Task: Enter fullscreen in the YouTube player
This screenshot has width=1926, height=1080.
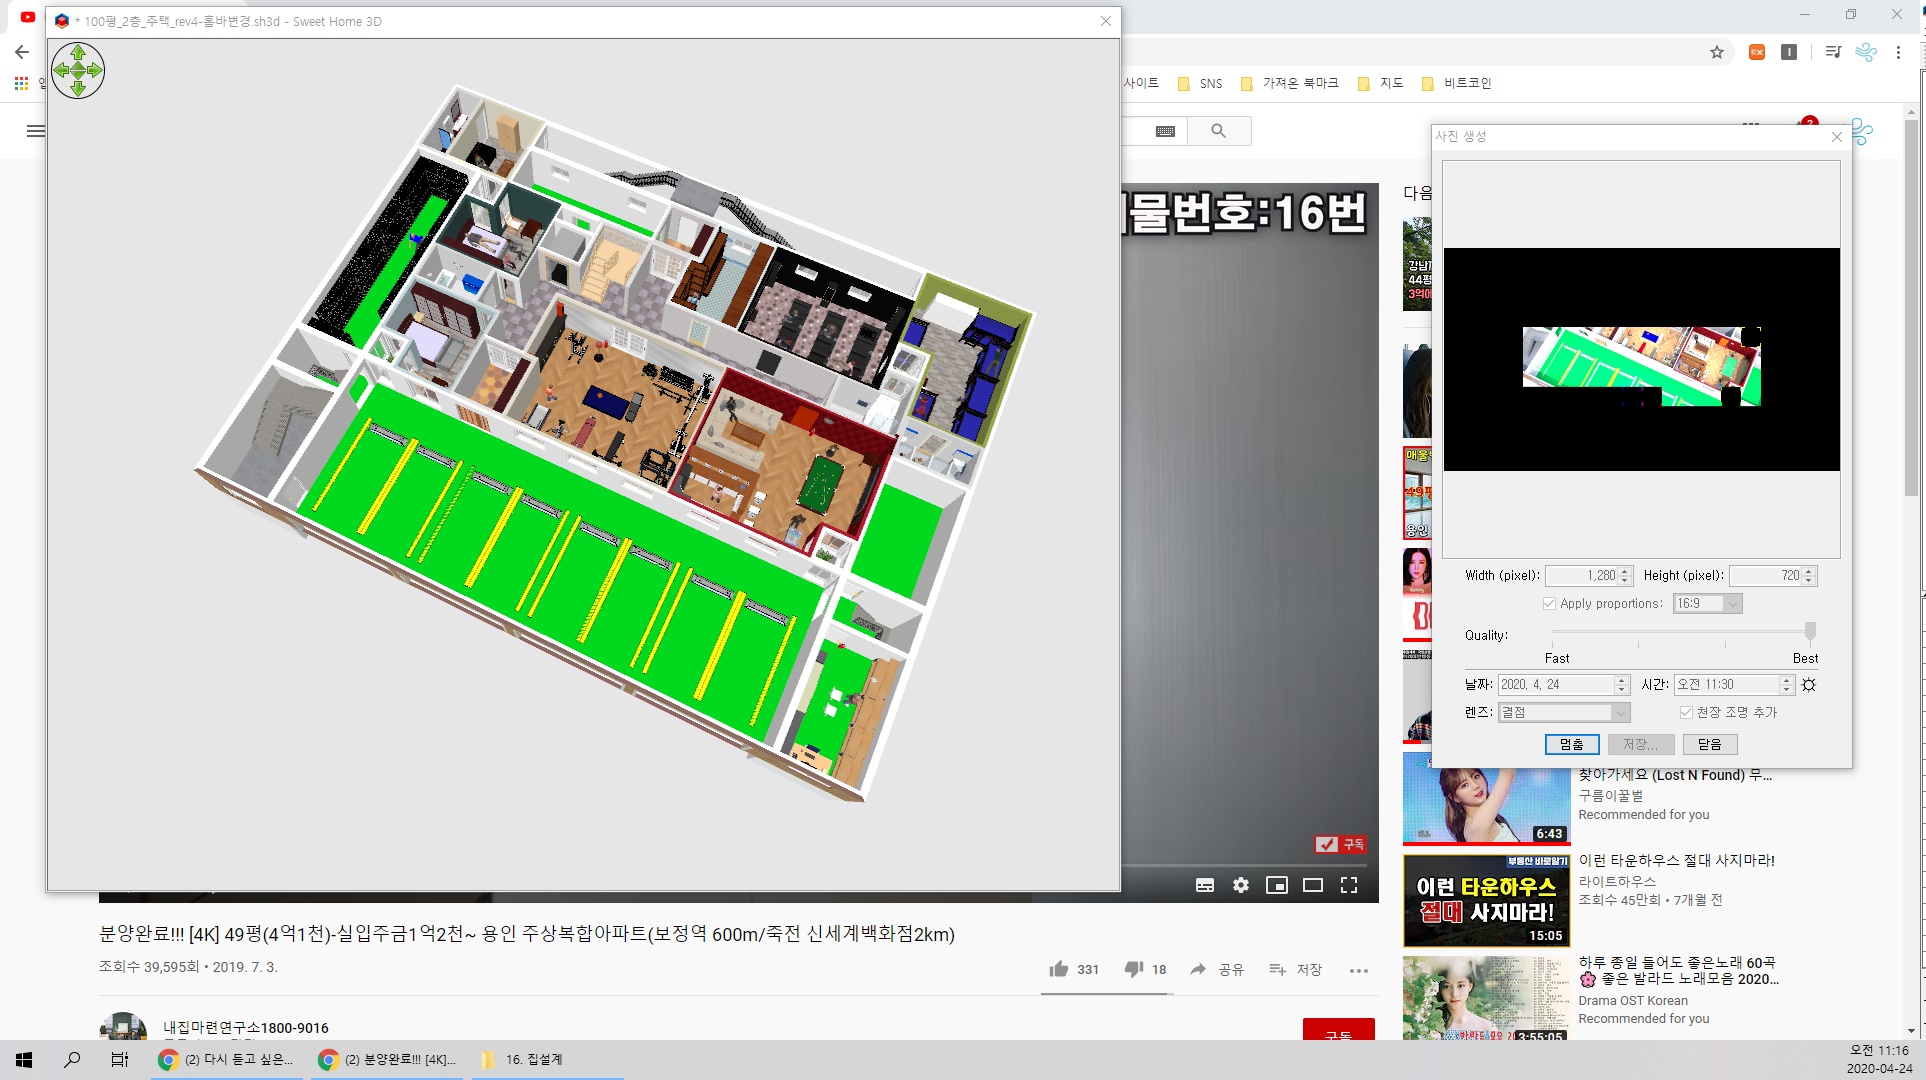Action: [1349, 885]
